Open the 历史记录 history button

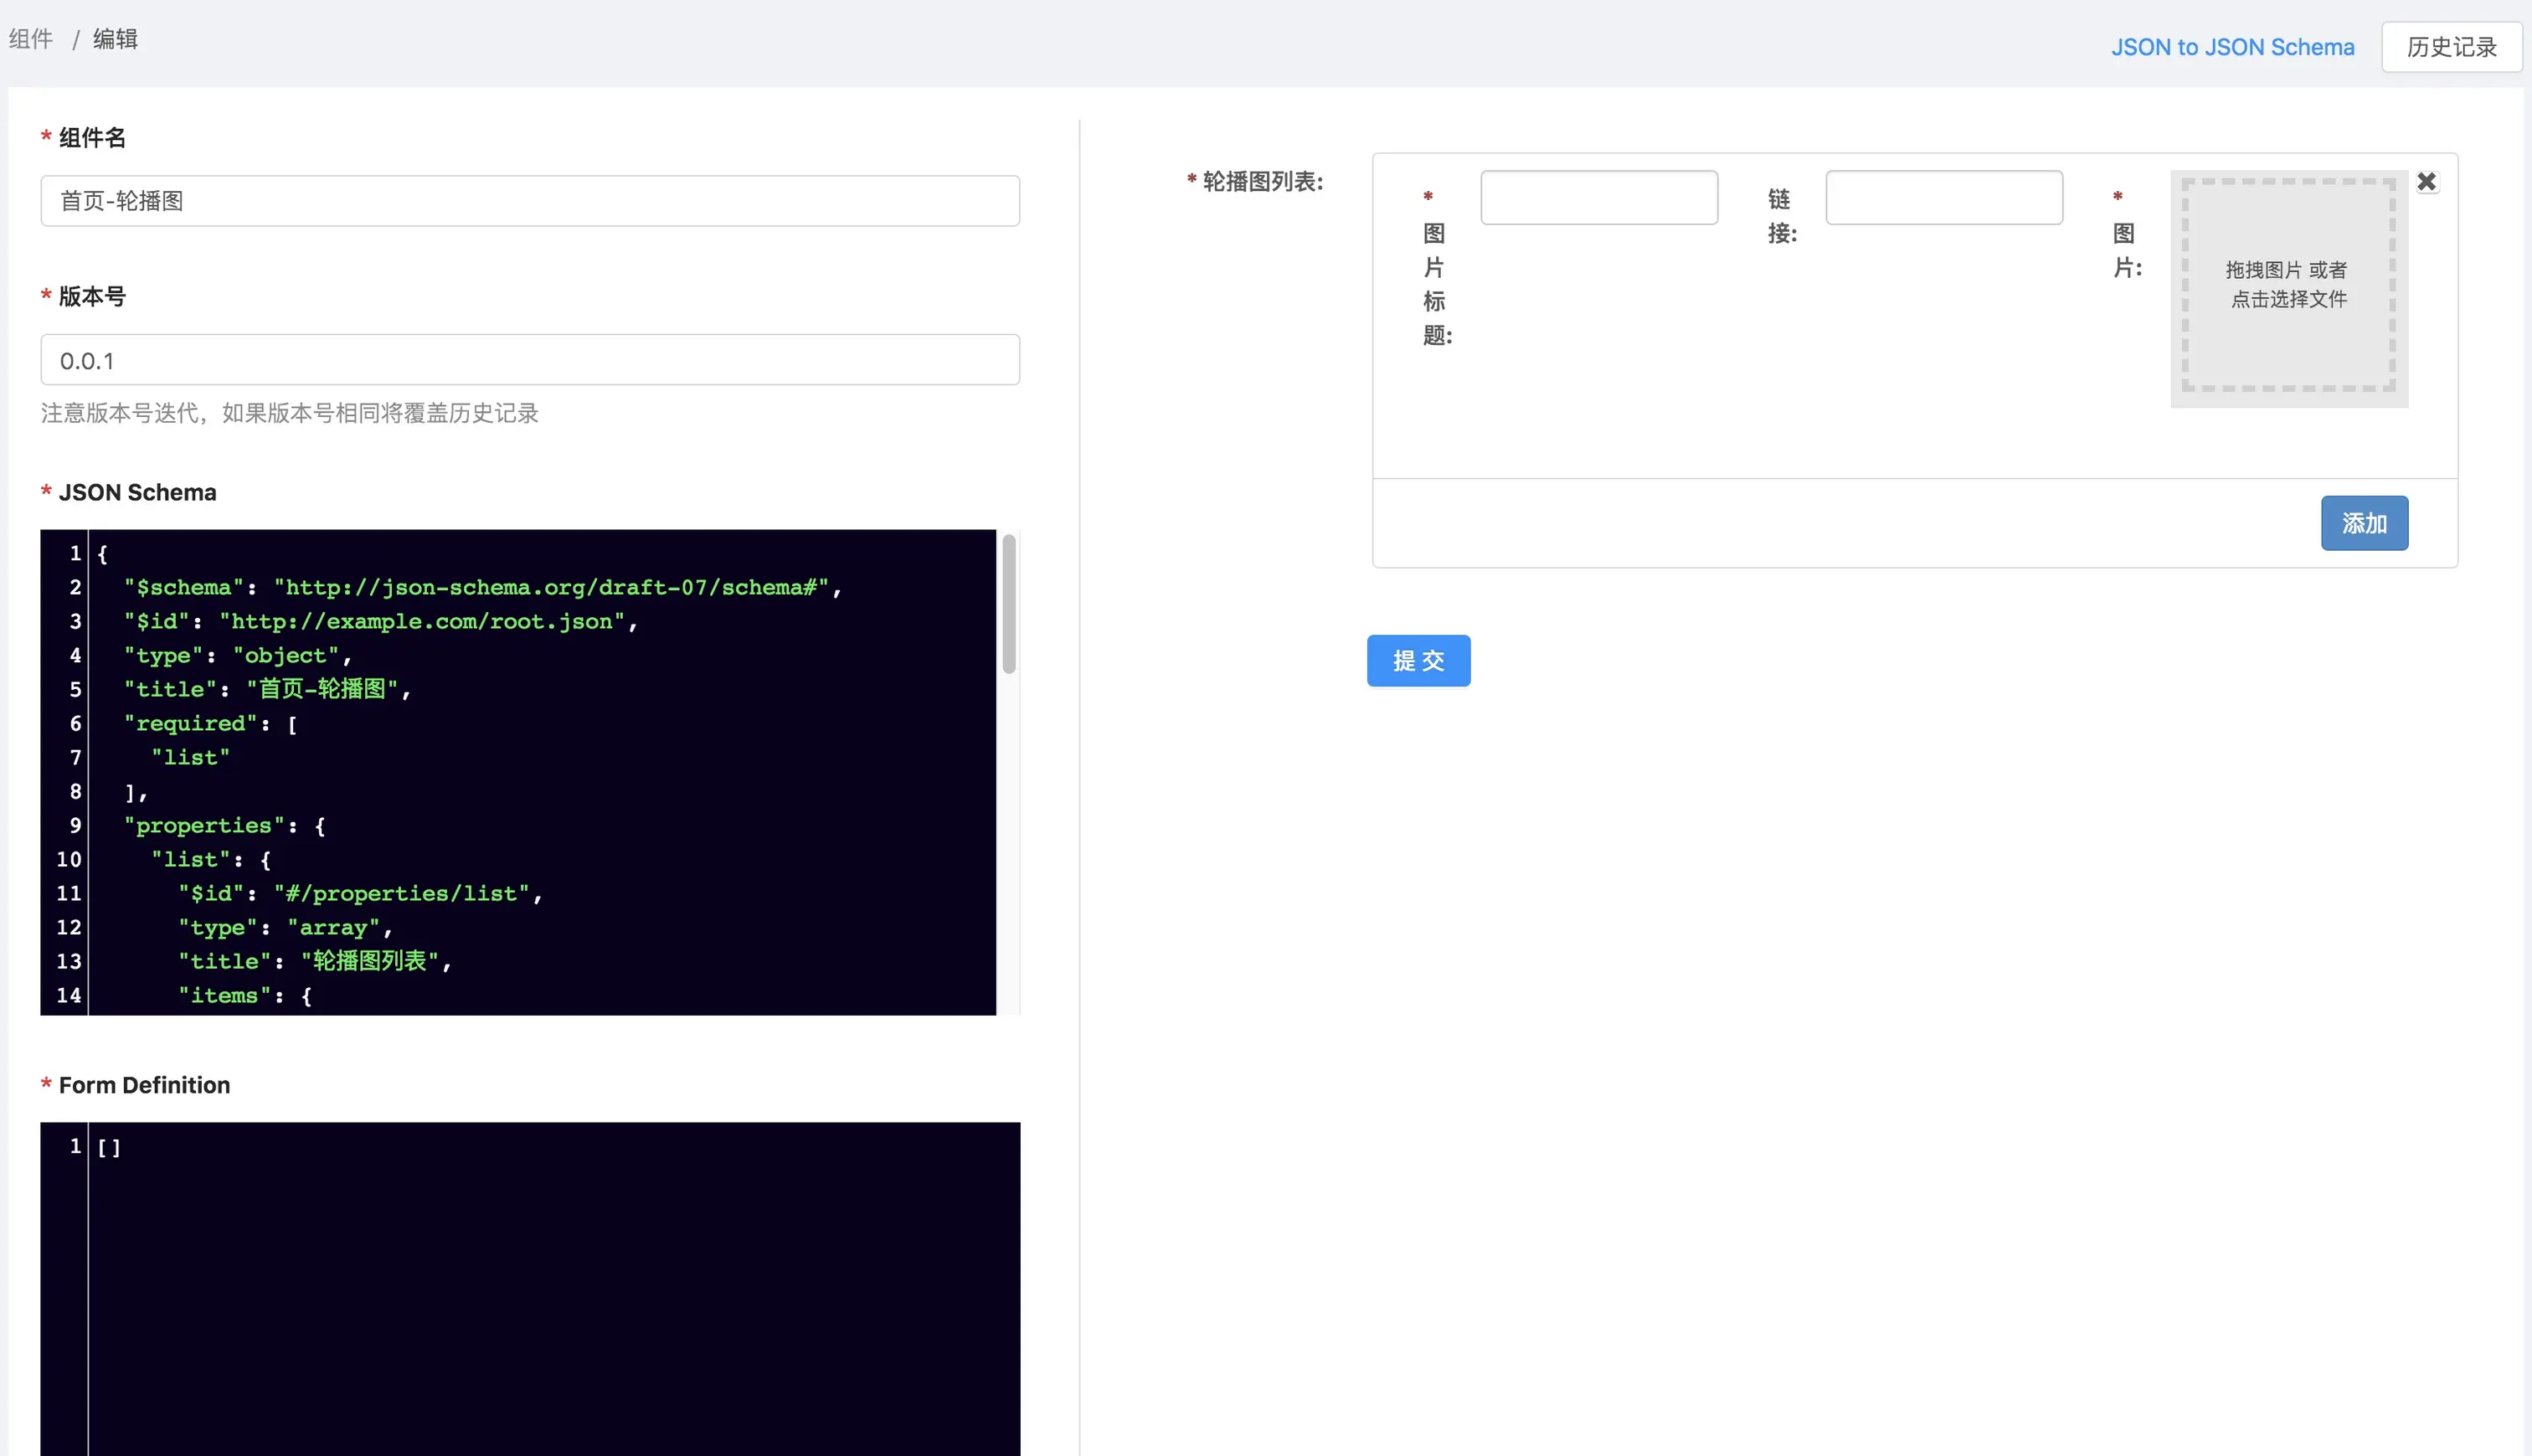[2451, 47]
